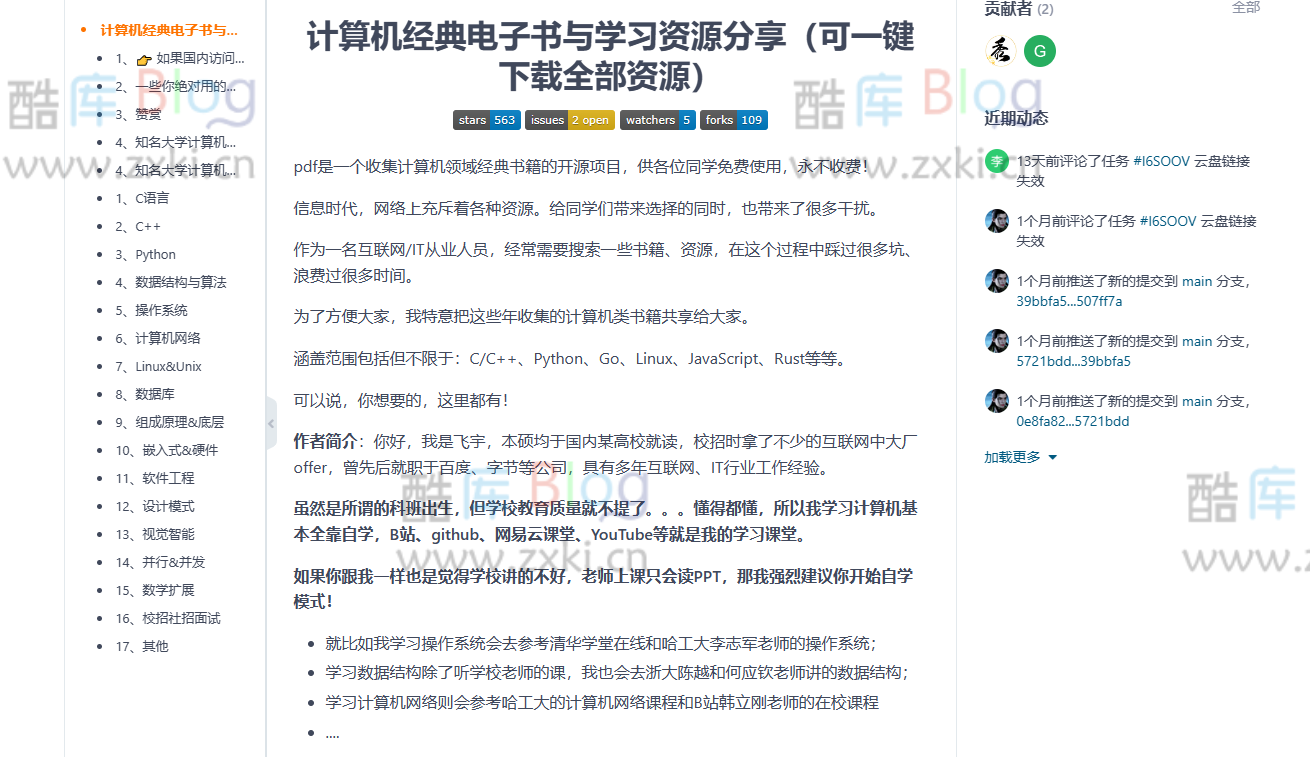
Task: Click the "main" branch link
Action: pos(1197,281)
